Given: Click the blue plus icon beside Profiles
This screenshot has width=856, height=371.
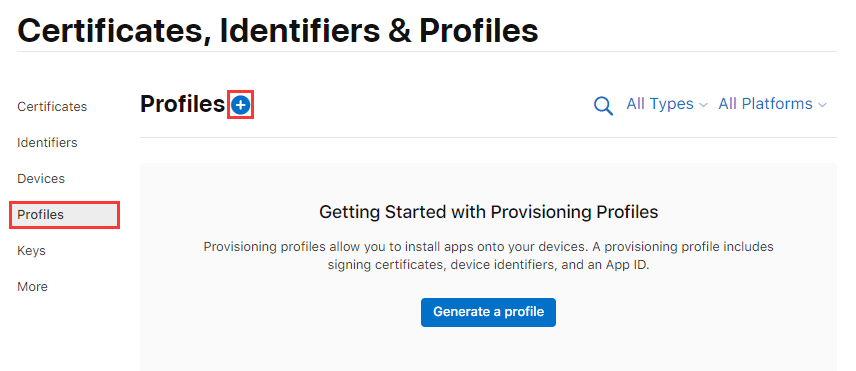Looking at the screenshot, I should [240, 105].
